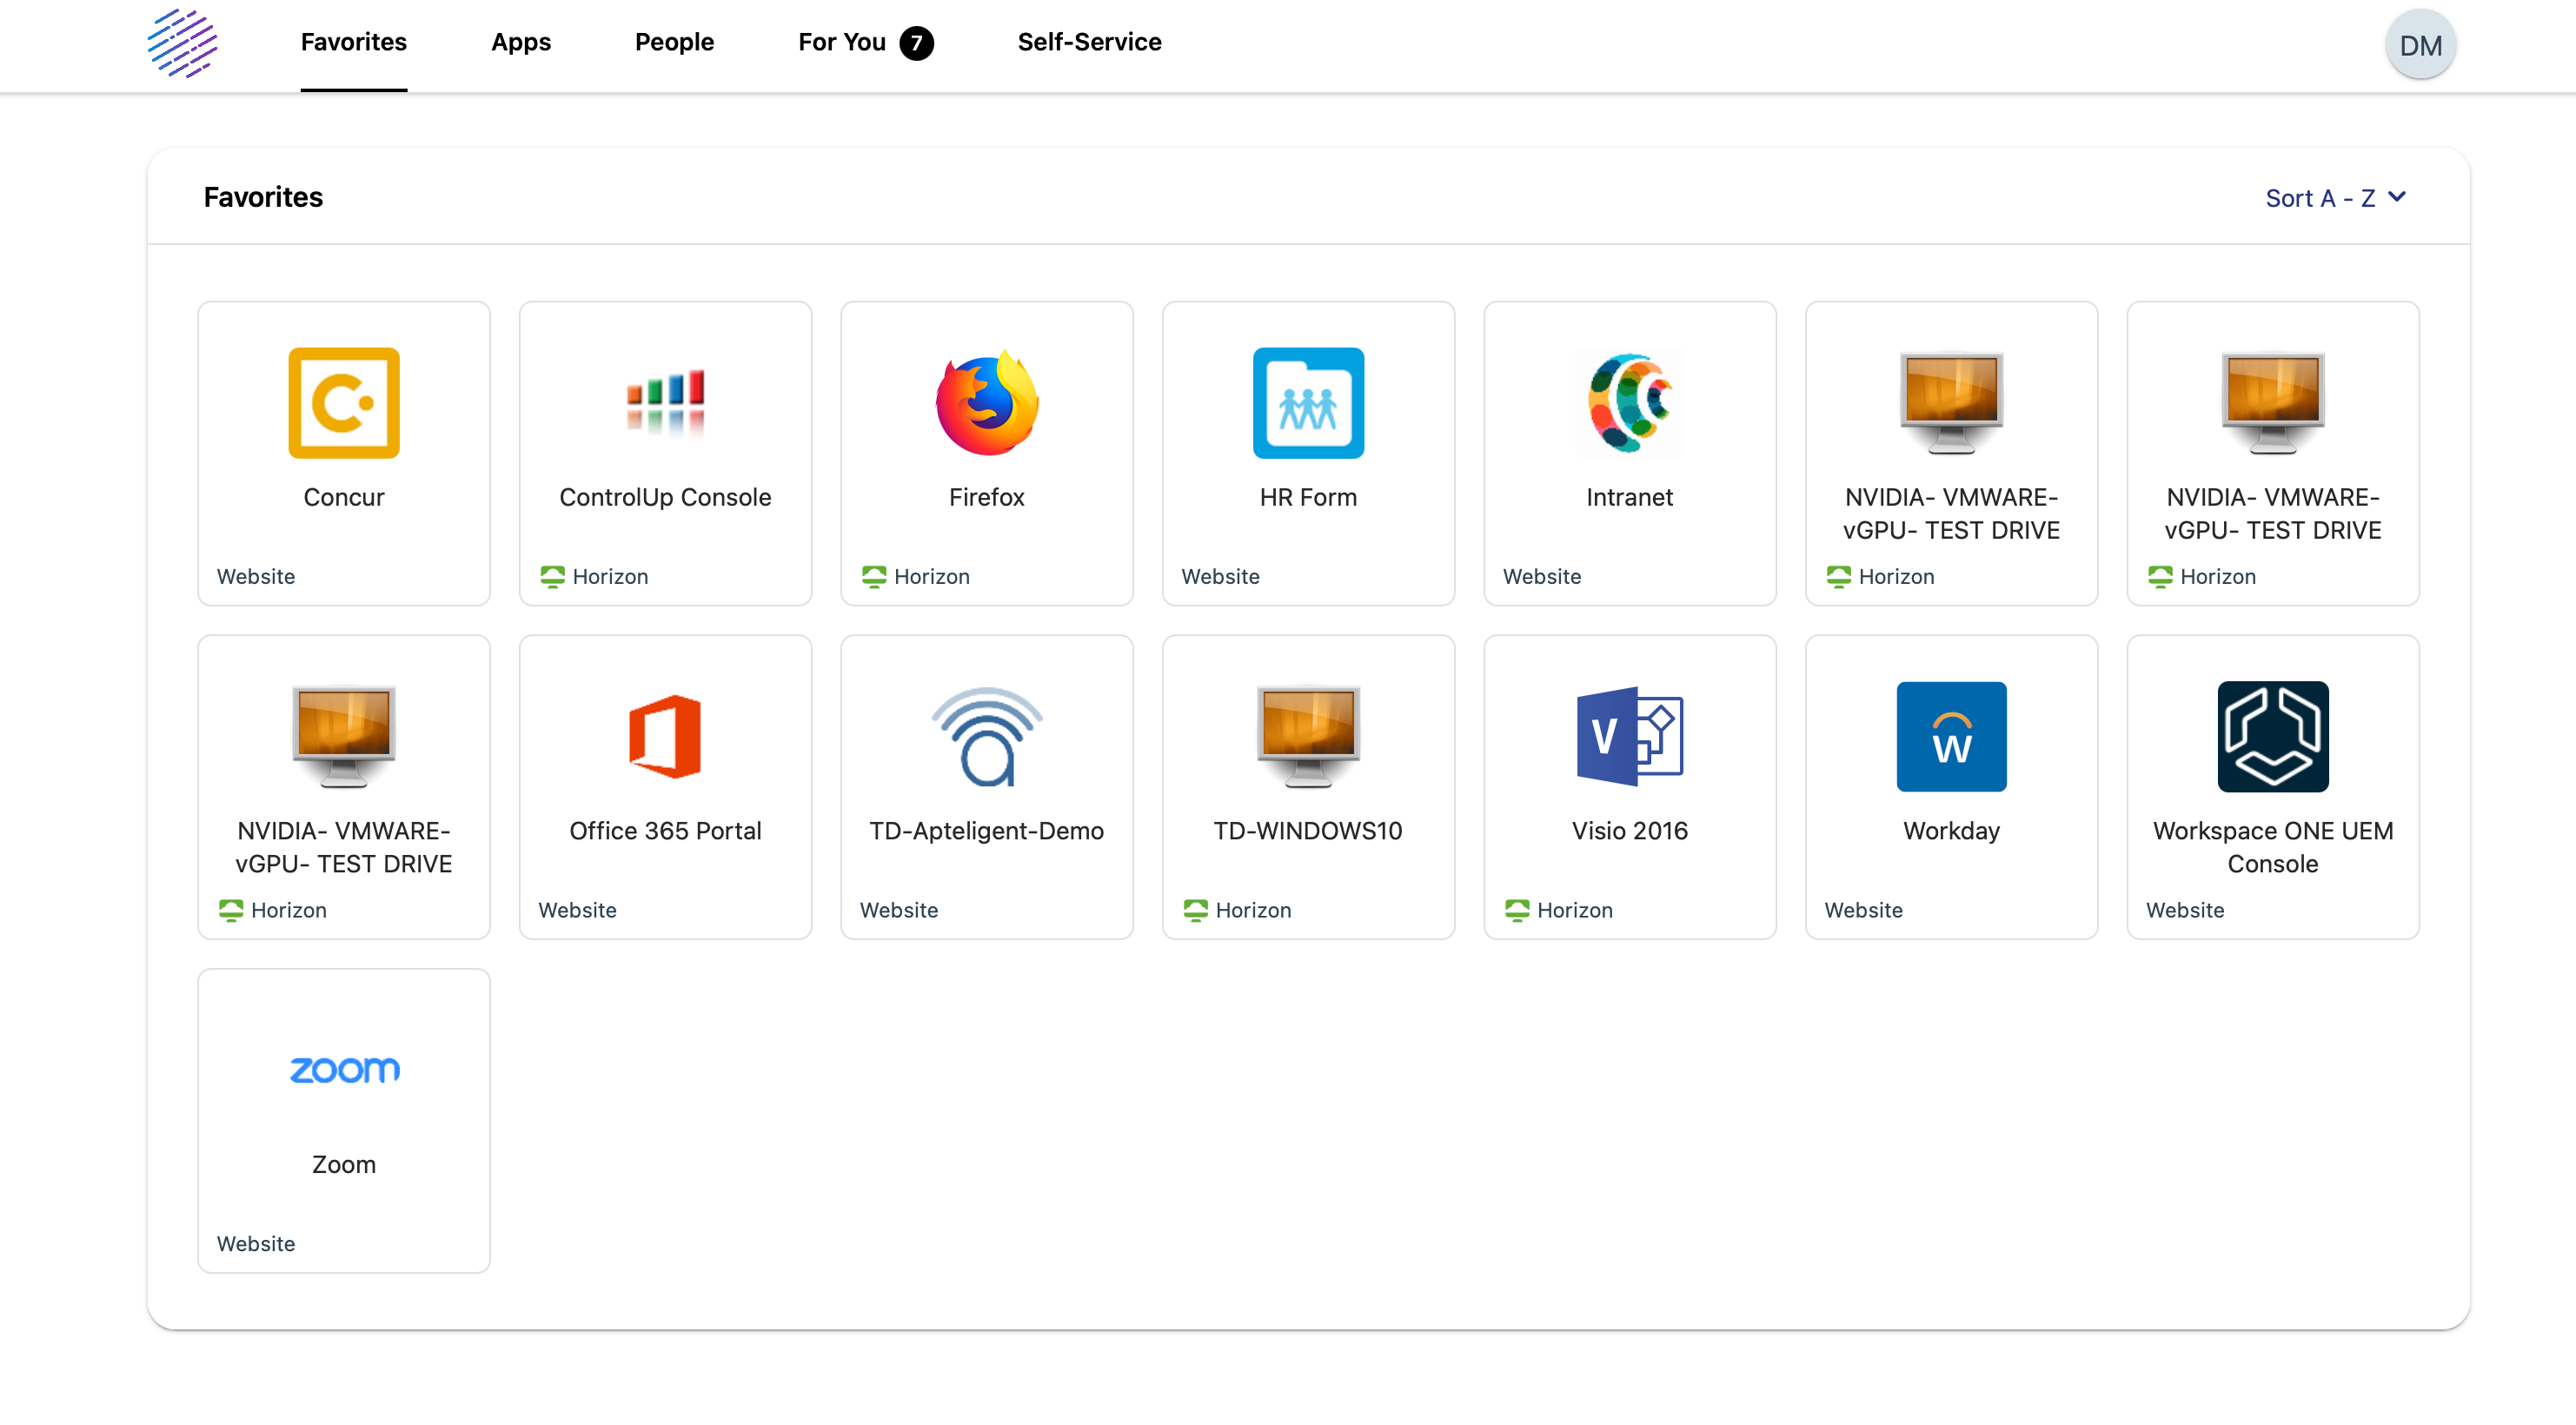2576x1425 pixels.
Task: Open the Concur app icon
Action: pyautogui.click(x=343, y=403)
